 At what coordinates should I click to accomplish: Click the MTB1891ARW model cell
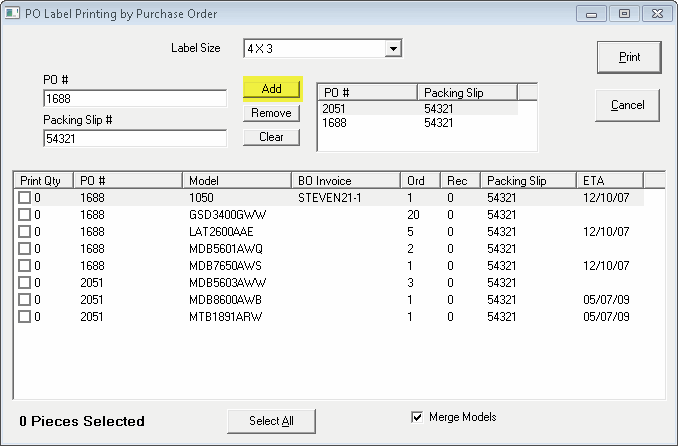click(x=225, y=317)
